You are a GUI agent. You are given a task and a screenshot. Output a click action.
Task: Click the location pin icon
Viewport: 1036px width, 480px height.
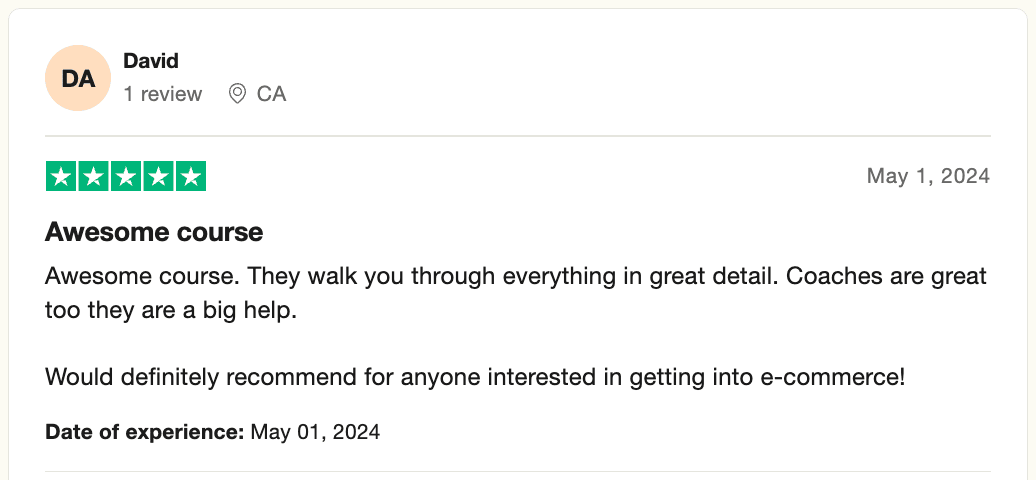(x=238, y=94)
